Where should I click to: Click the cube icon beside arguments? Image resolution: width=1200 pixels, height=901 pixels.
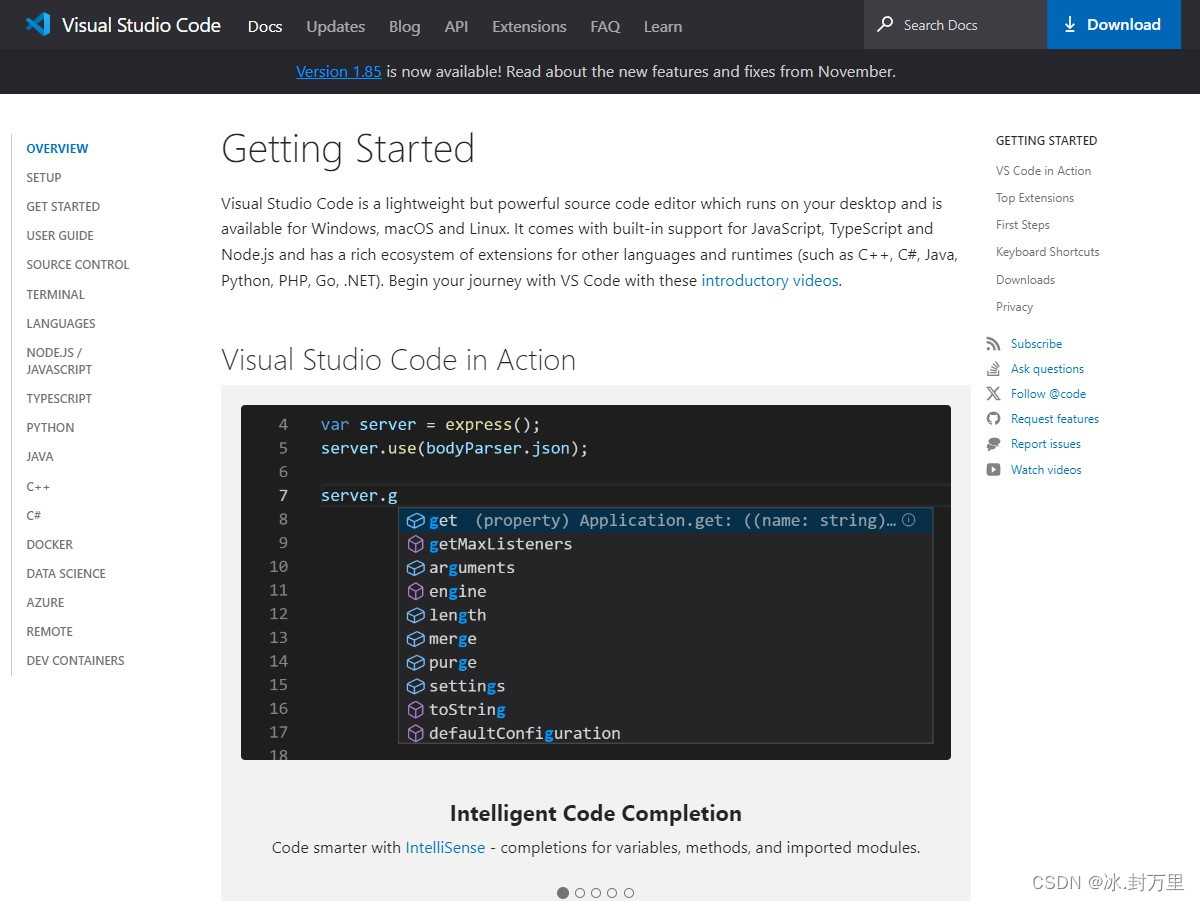tap(416, 568)
